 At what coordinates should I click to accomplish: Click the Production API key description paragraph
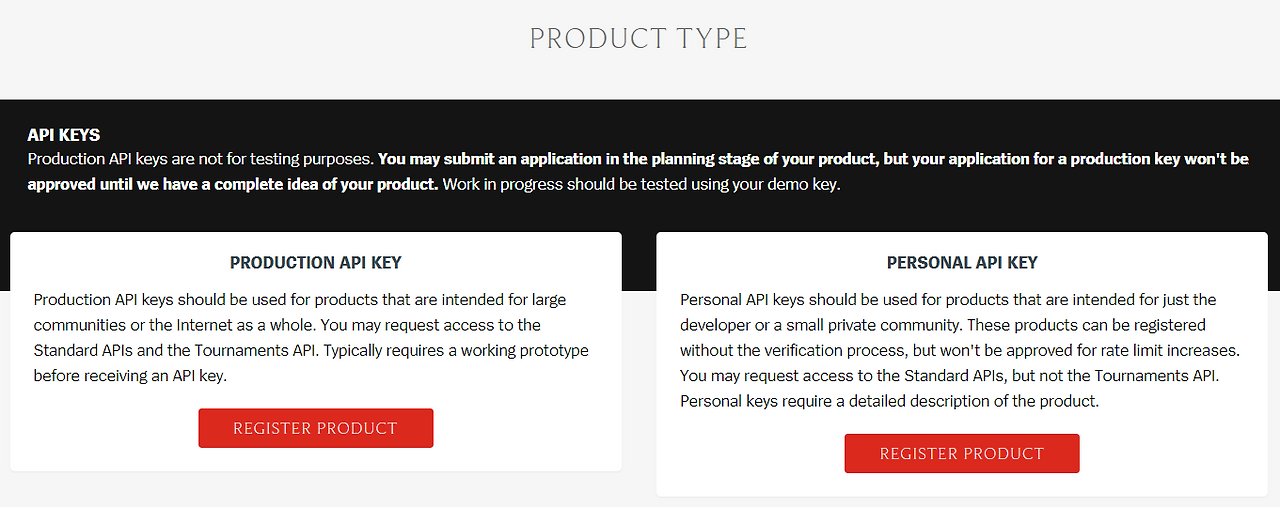point(311,338)
